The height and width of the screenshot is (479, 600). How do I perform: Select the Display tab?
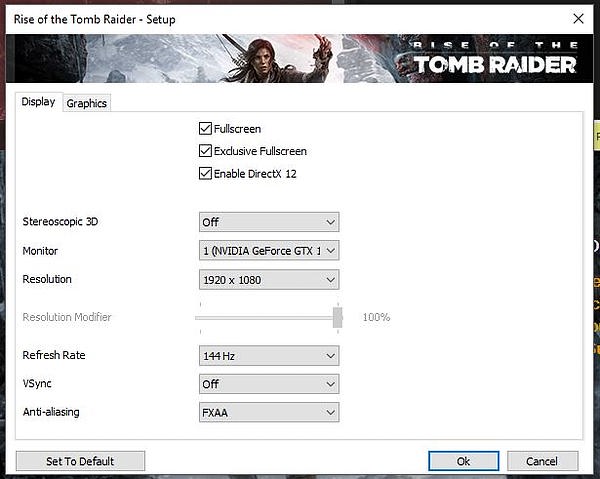coord(38,102)
